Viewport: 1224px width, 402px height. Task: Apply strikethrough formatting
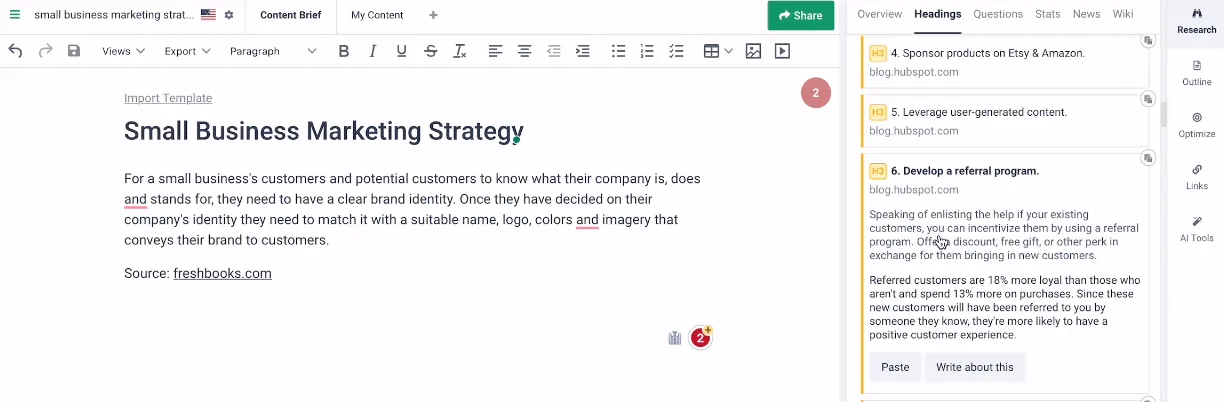[x=430, y=51]
